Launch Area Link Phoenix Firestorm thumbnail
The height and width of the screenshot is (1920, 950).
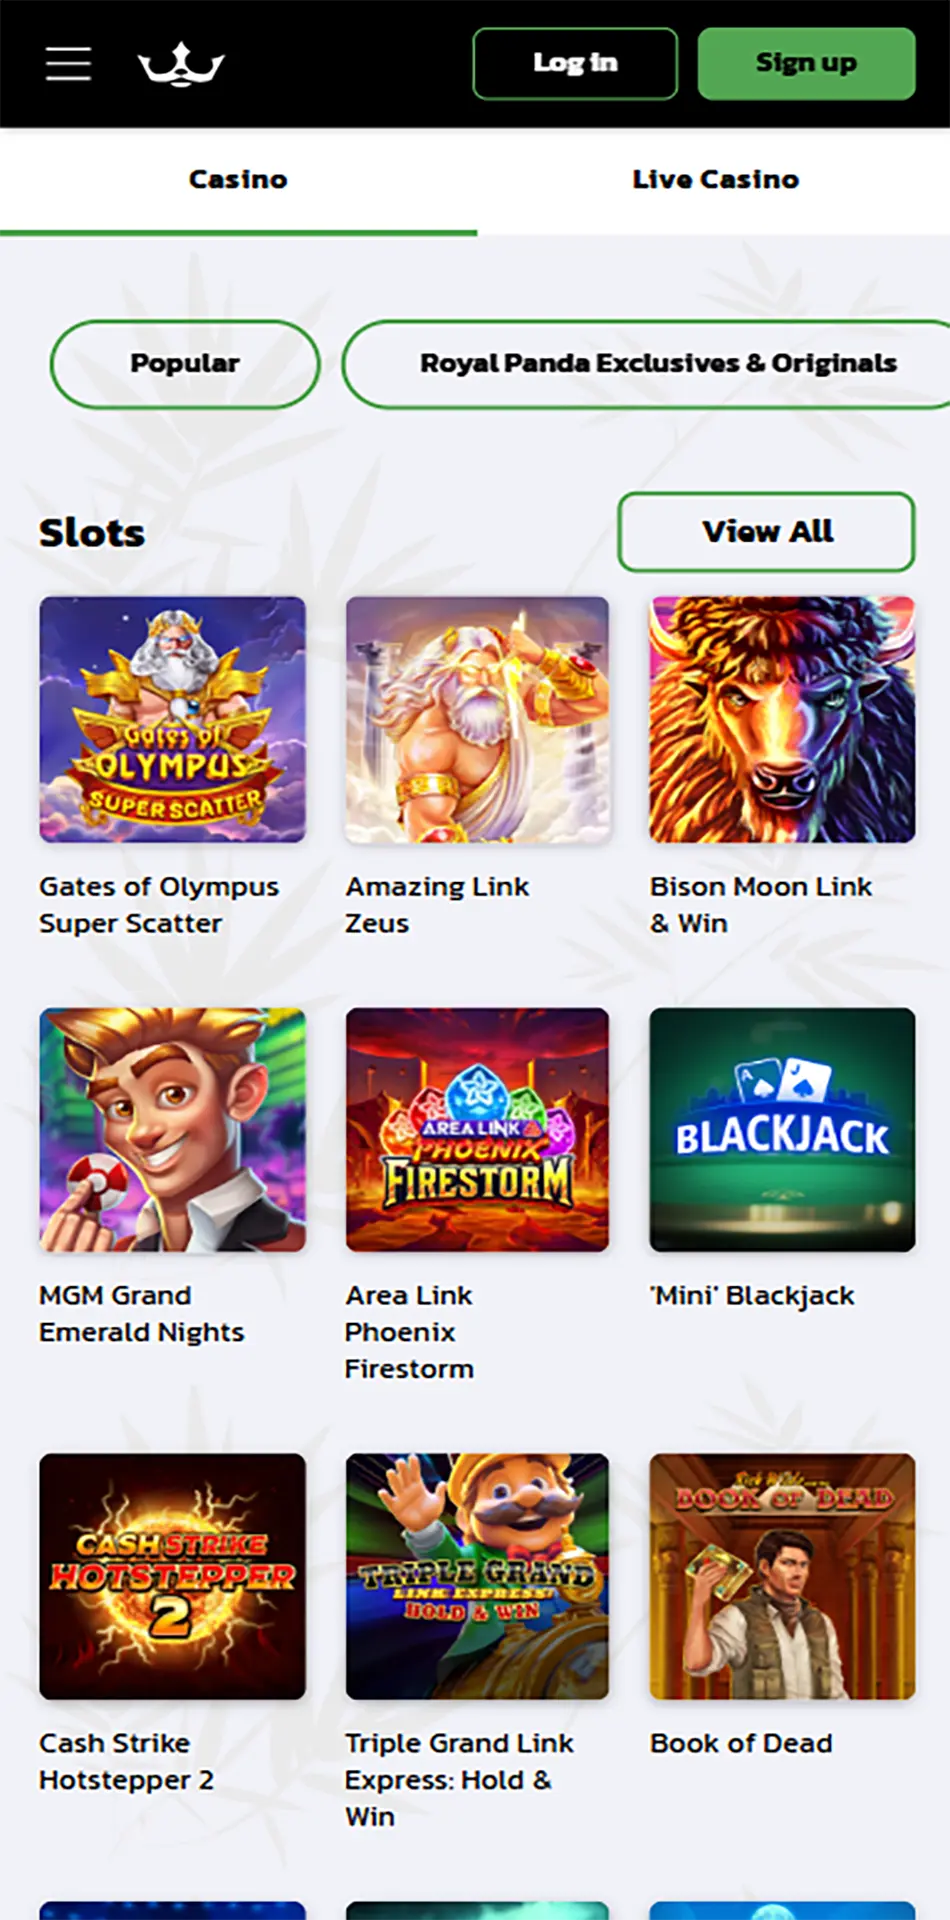point(477,1129)
